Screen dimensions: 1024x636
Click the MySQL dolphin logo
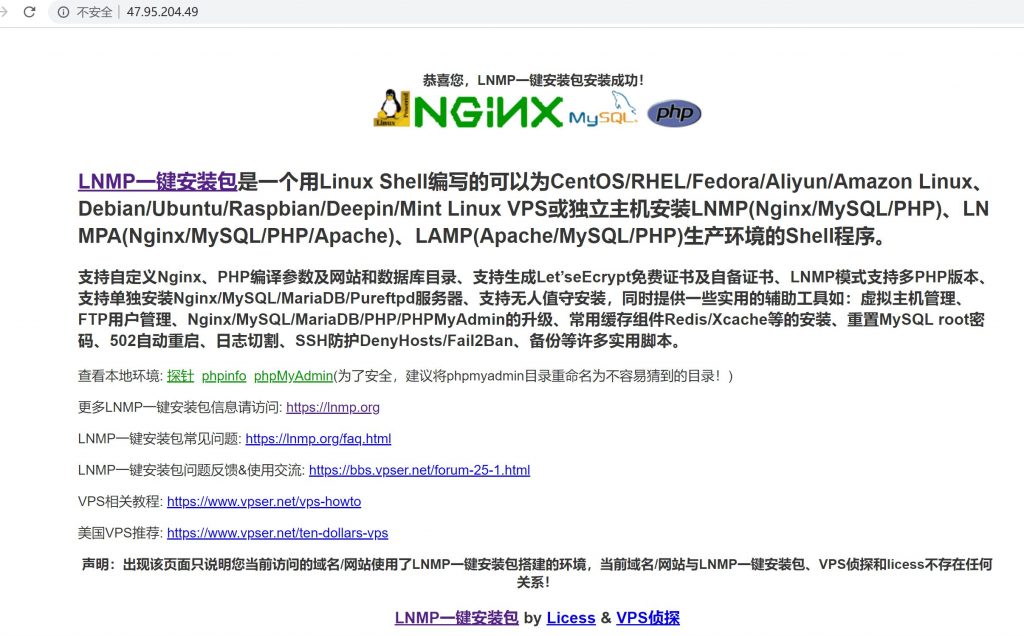pyautogui.click(x=603, y=108)
